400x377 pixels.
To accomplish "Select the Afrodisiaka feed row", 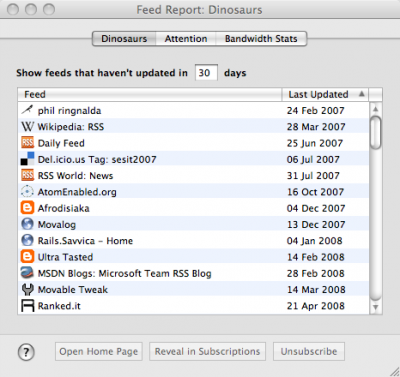I will (194, 208).
